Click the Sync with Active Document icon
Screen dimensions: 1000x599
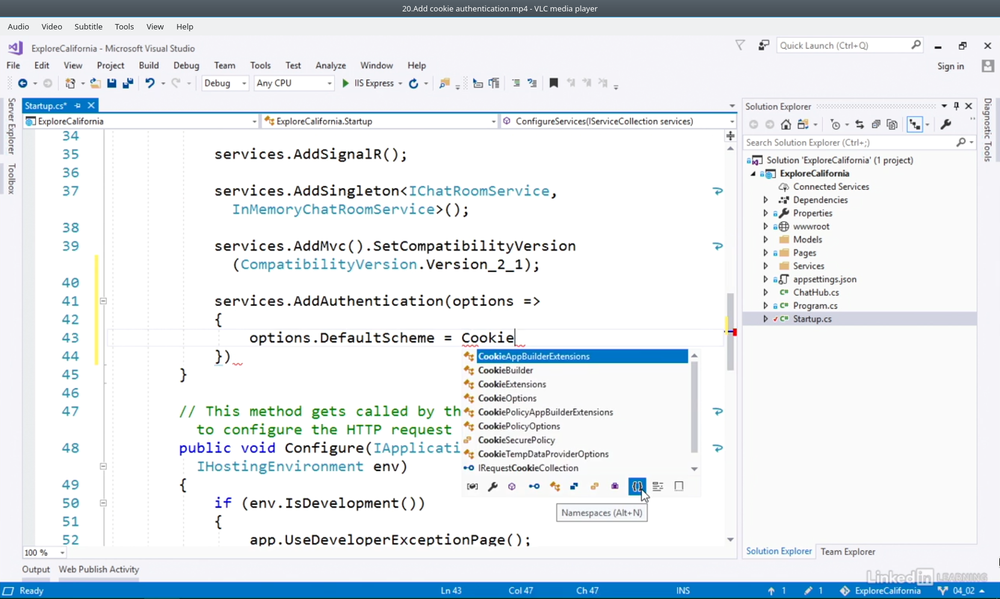(860, 124)
